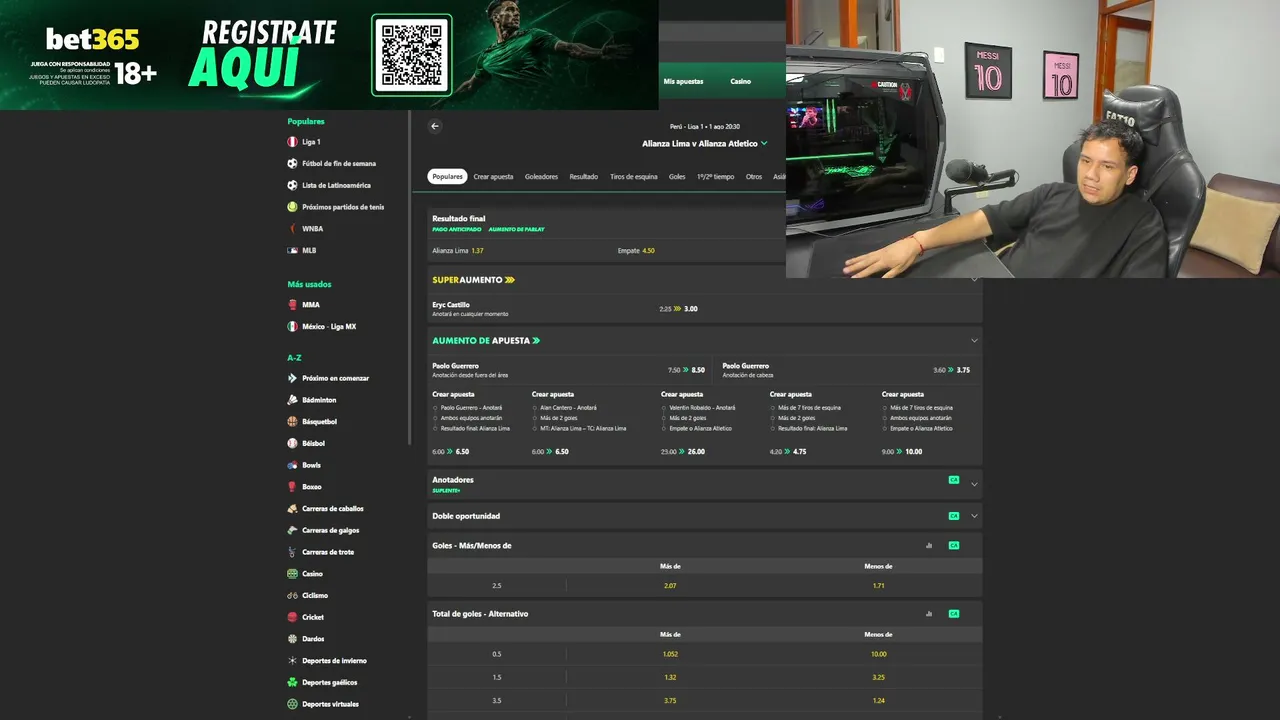The width and height of the screenshot is (1280, 720).
Task: Select Paolo Guerrero fuera del área odds 8.50
Action: 698,370
